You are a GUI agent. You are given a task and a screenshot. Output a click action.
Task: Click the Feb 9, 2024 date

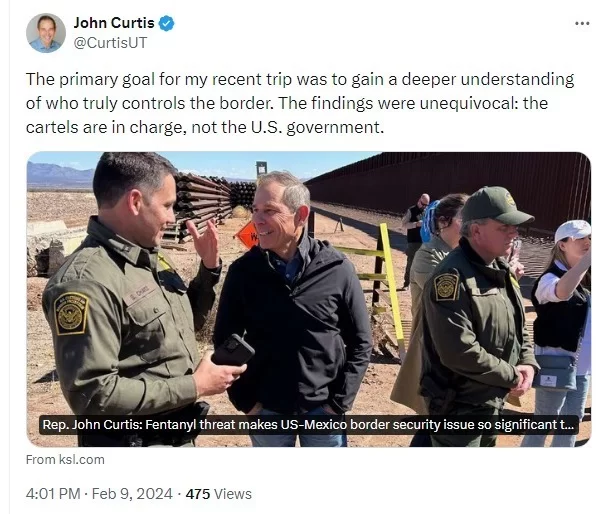point(132,494)
